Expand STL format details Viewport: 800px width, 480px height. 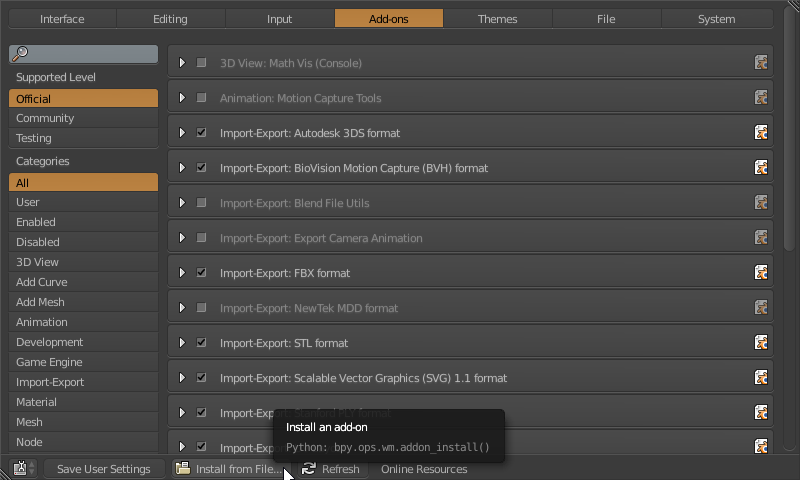(x=182, y=342)
